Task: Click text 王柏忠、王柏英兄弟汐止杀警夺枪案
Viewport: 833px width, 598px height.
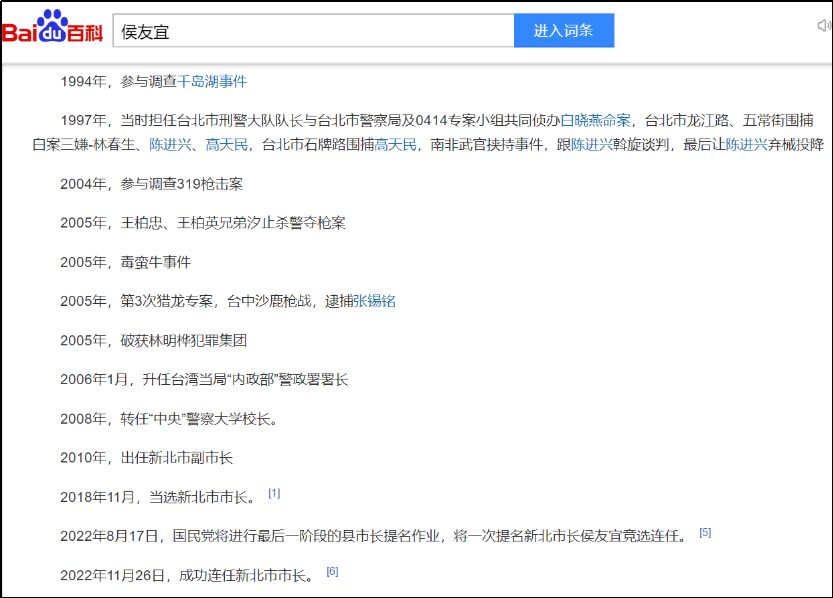Action: coord(233,223)
